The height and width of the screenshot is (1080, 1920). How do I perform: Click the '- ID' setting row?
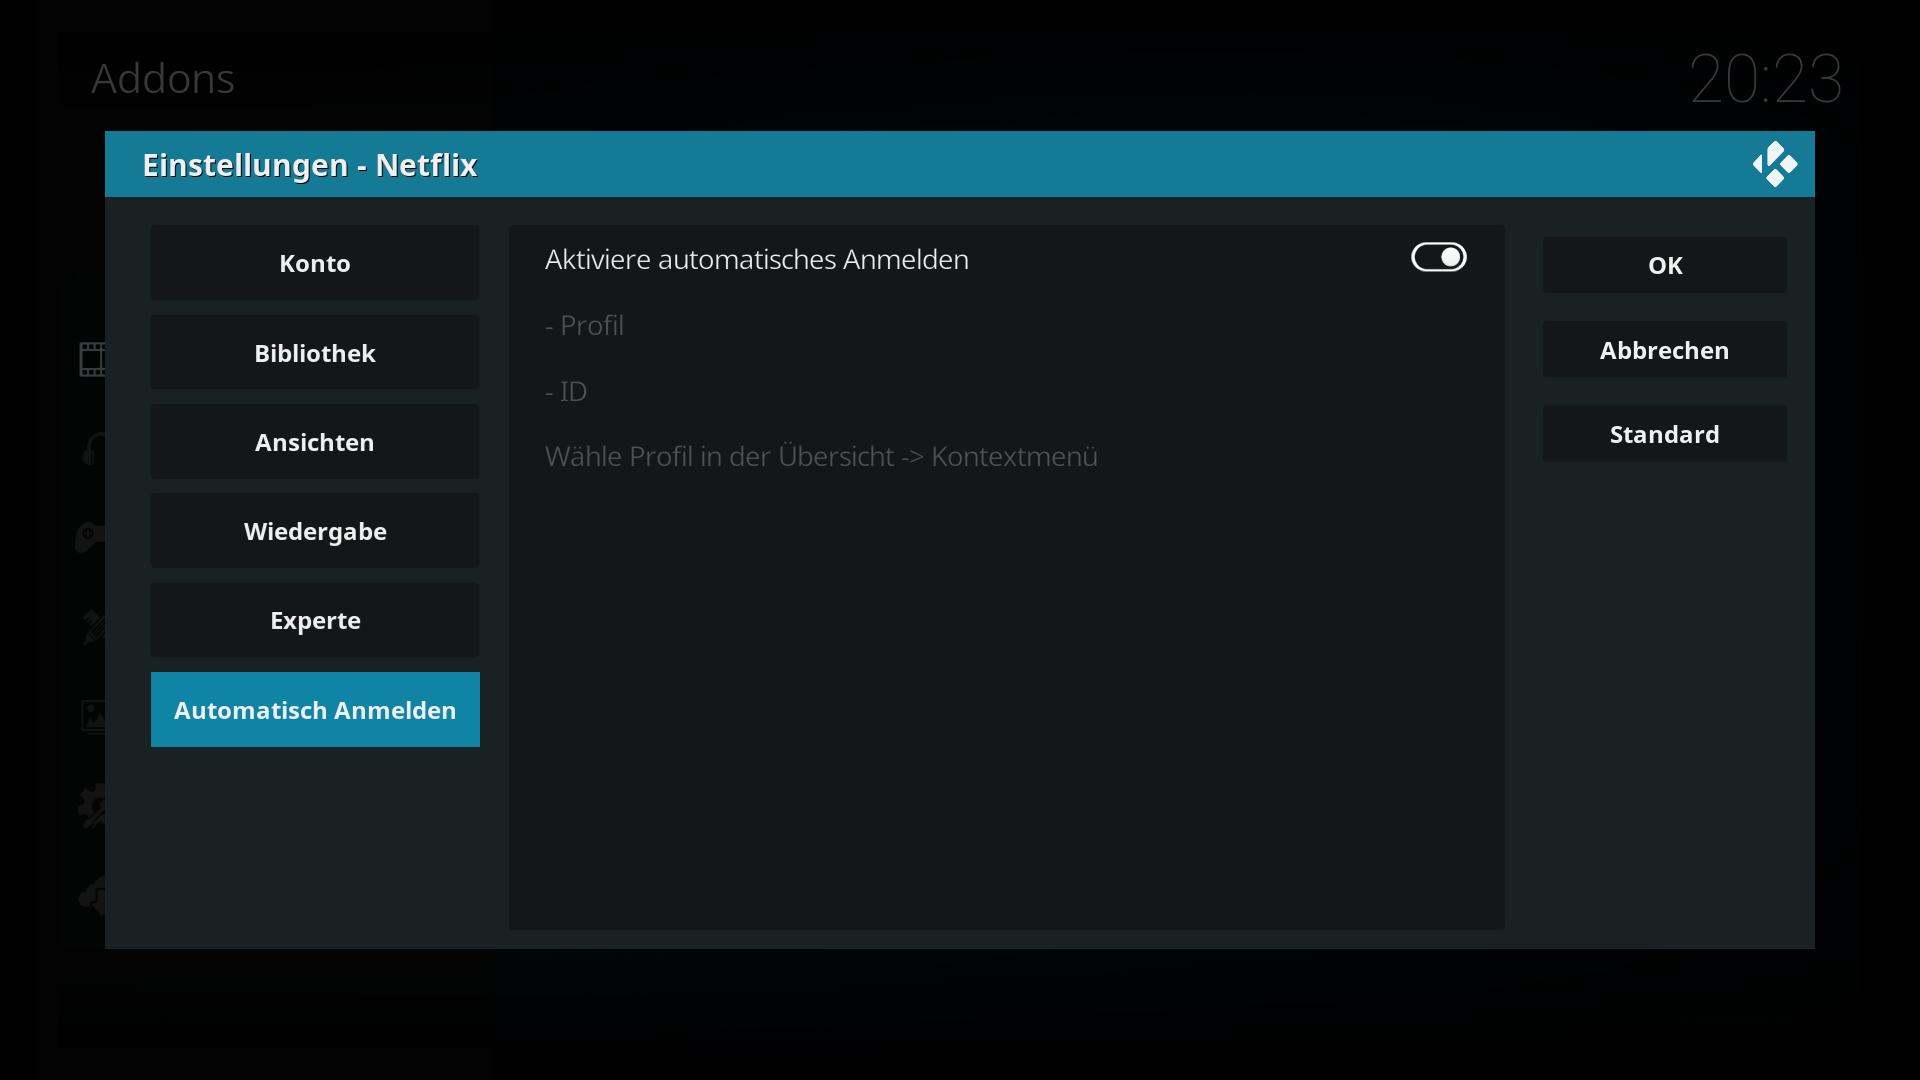pos(1006,391)
